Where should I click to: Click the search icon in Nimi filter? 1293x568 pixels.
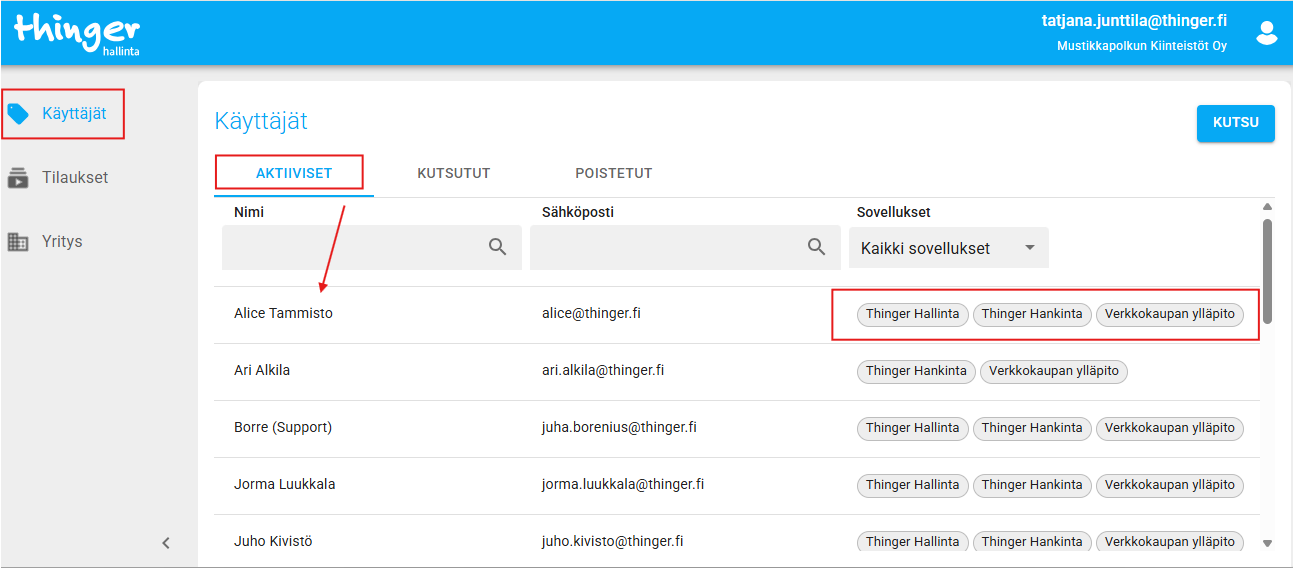click(497, 247)
